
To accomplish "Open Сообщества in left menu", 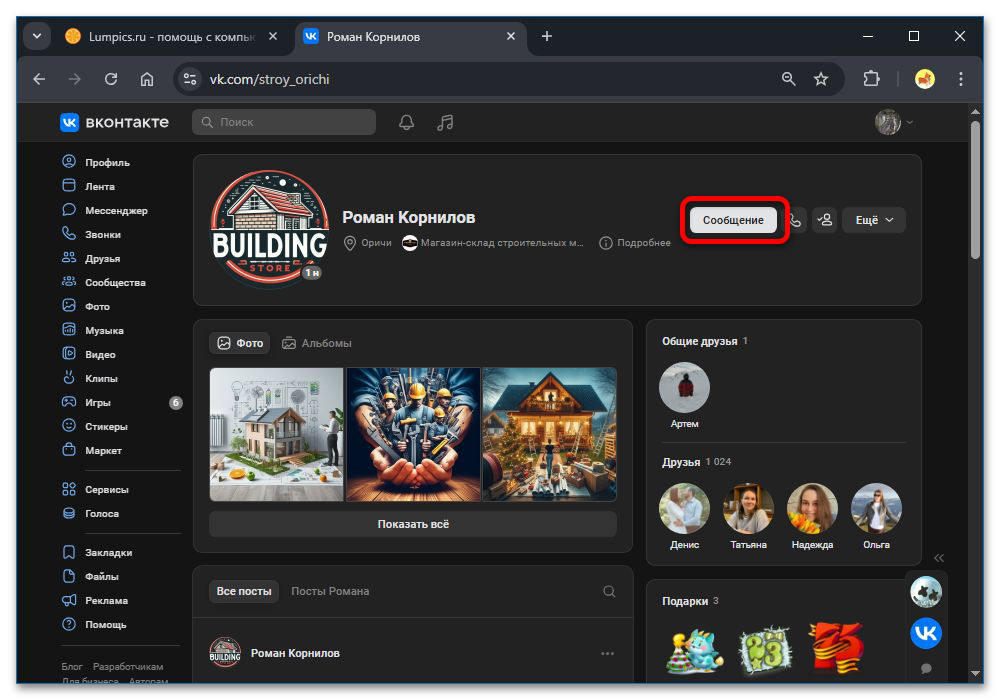I will point(104,282).
